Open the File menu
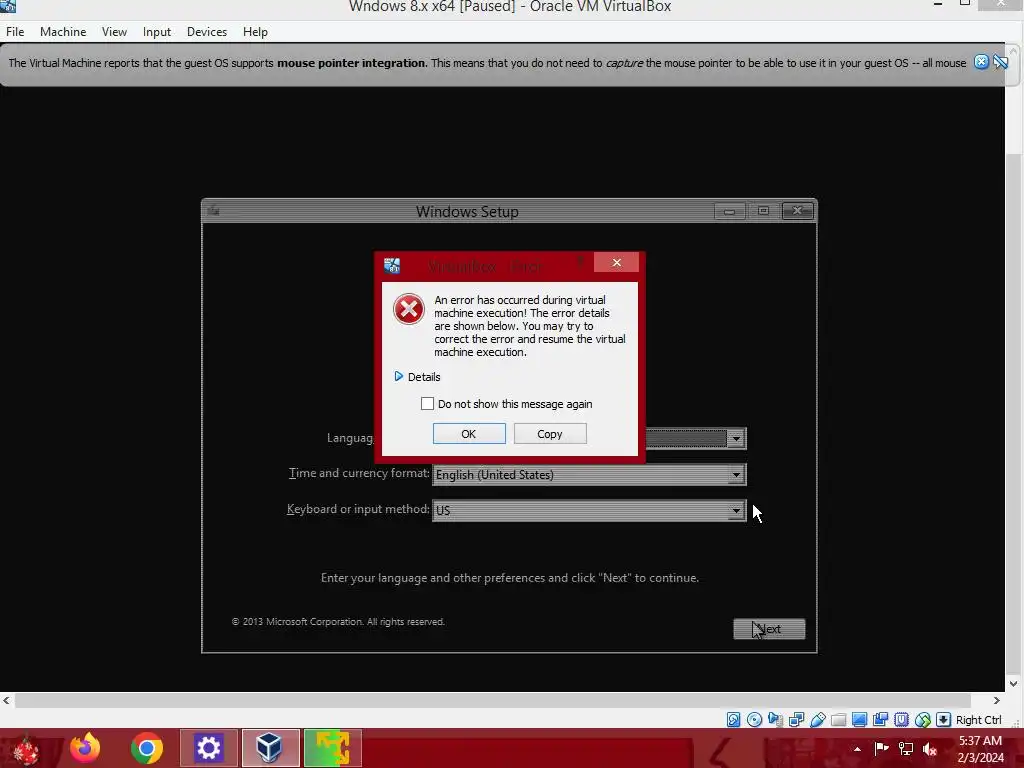1024x768 pixels. [15, 31]
